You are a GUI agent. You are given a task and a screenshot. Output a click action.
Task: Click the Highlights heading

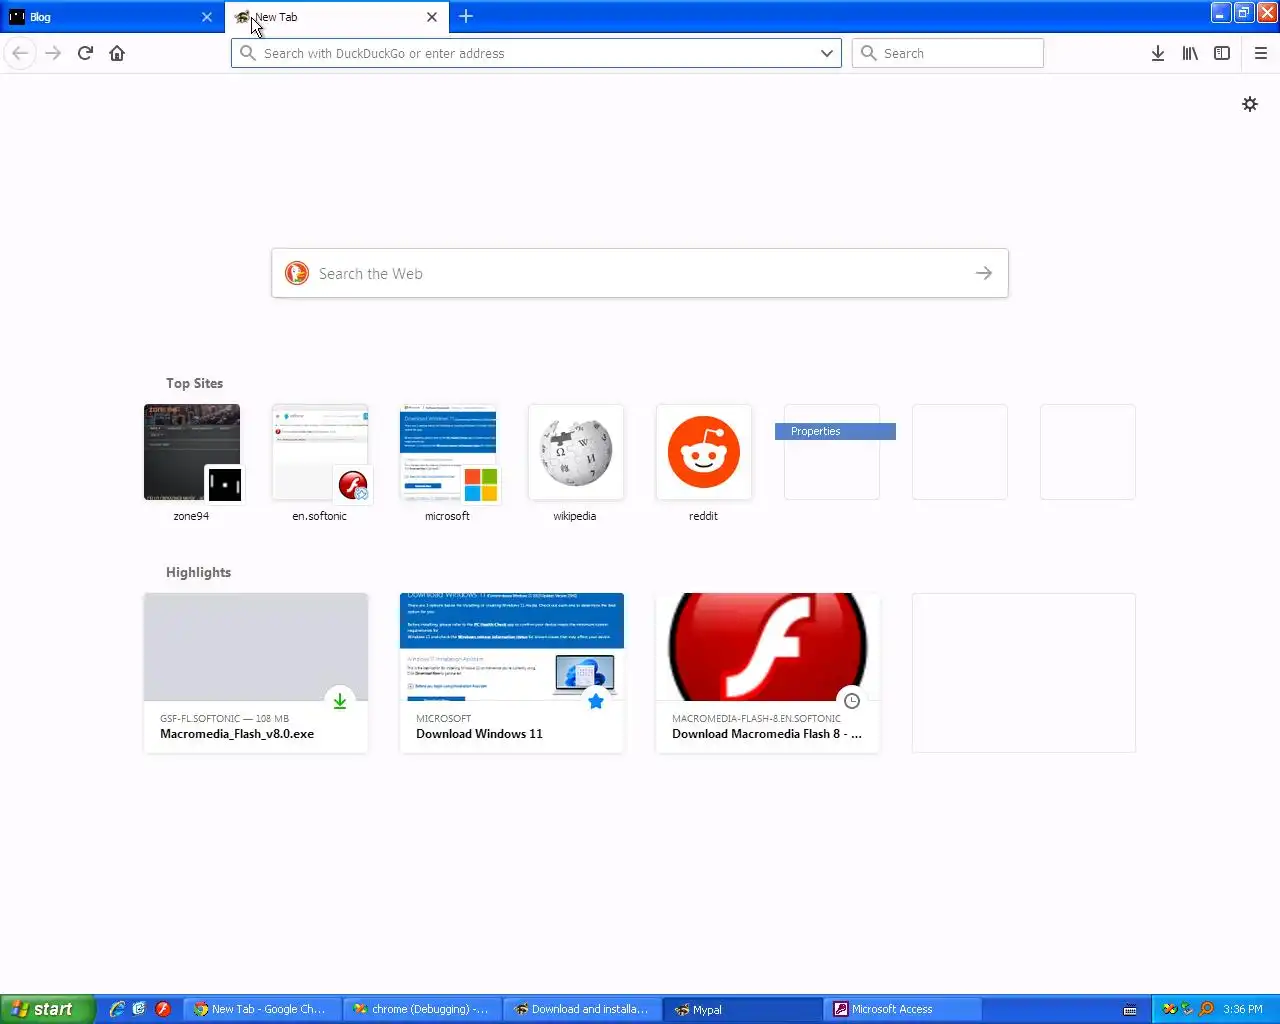pyautogui.click(x=198, y=572)
